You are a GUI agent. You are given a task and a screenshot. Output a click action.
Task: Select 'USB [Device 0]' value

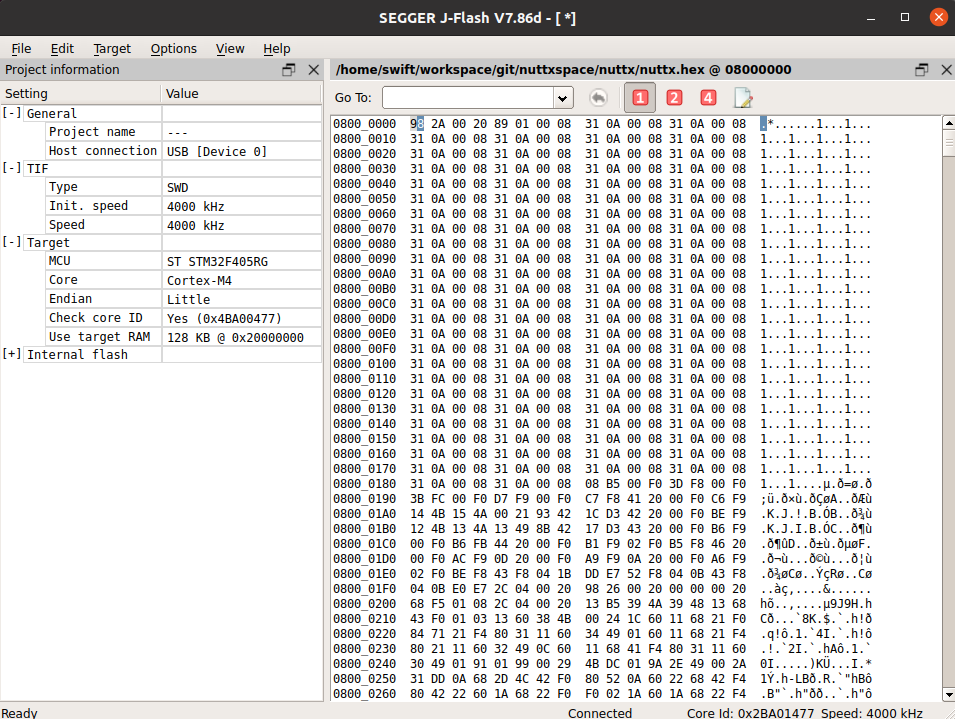click(217, 152)
